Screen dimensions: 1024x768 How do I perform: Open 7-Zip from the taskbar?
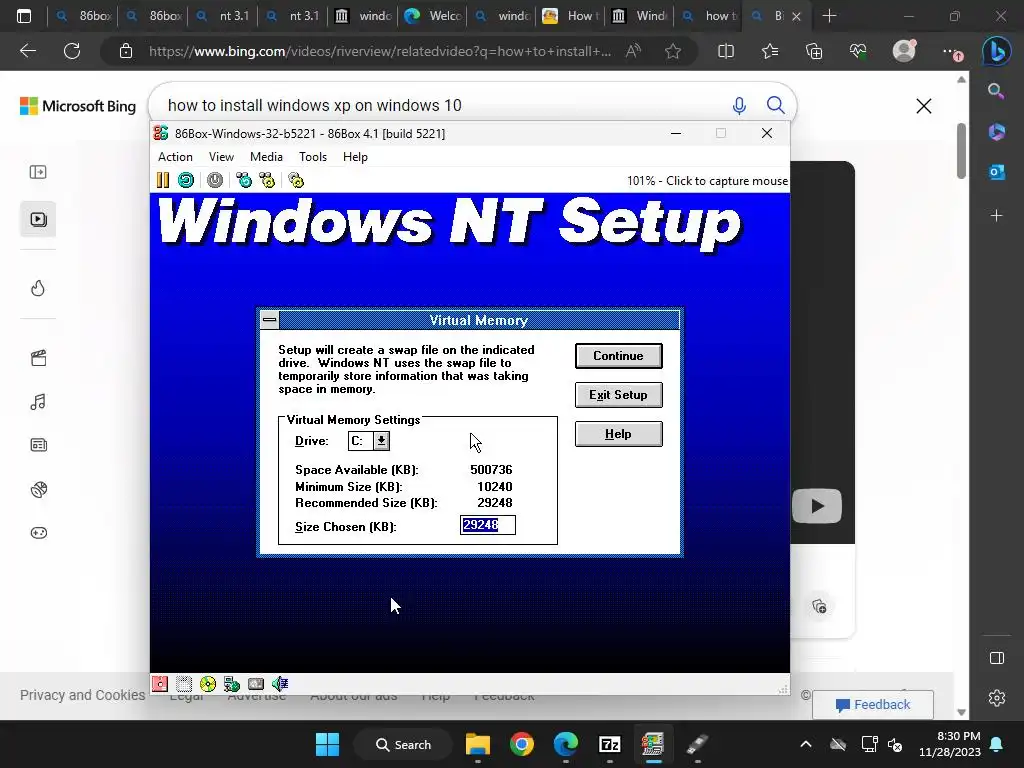coord(609,744)
